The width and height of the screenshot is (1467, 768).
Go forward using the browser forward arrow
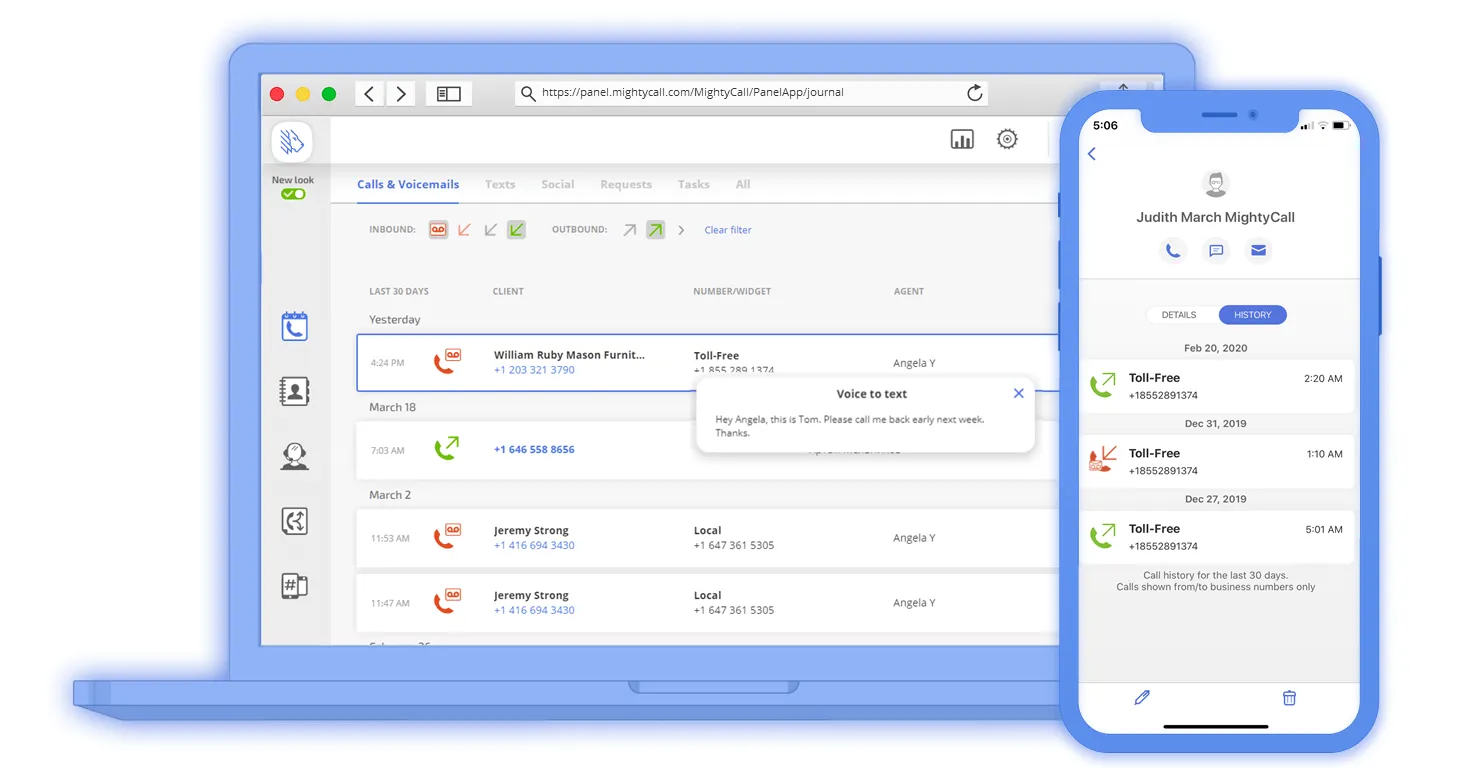tap(401, 94)
